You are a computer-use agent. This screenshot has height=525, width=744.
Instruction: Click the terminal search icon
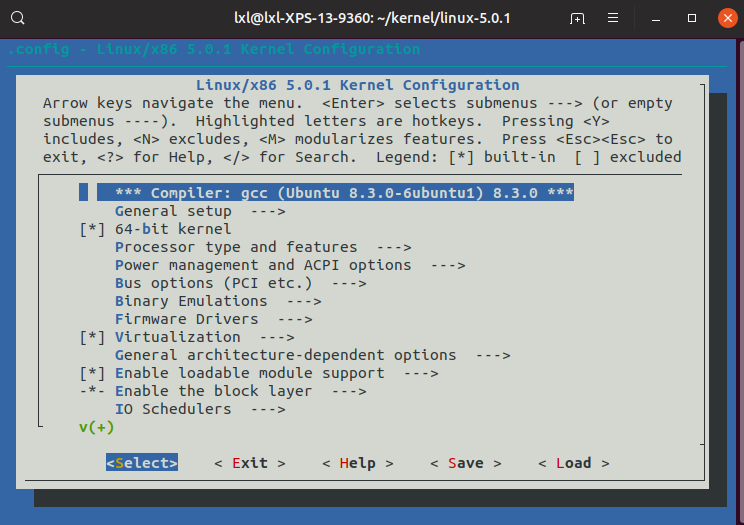tap(19, 19)
